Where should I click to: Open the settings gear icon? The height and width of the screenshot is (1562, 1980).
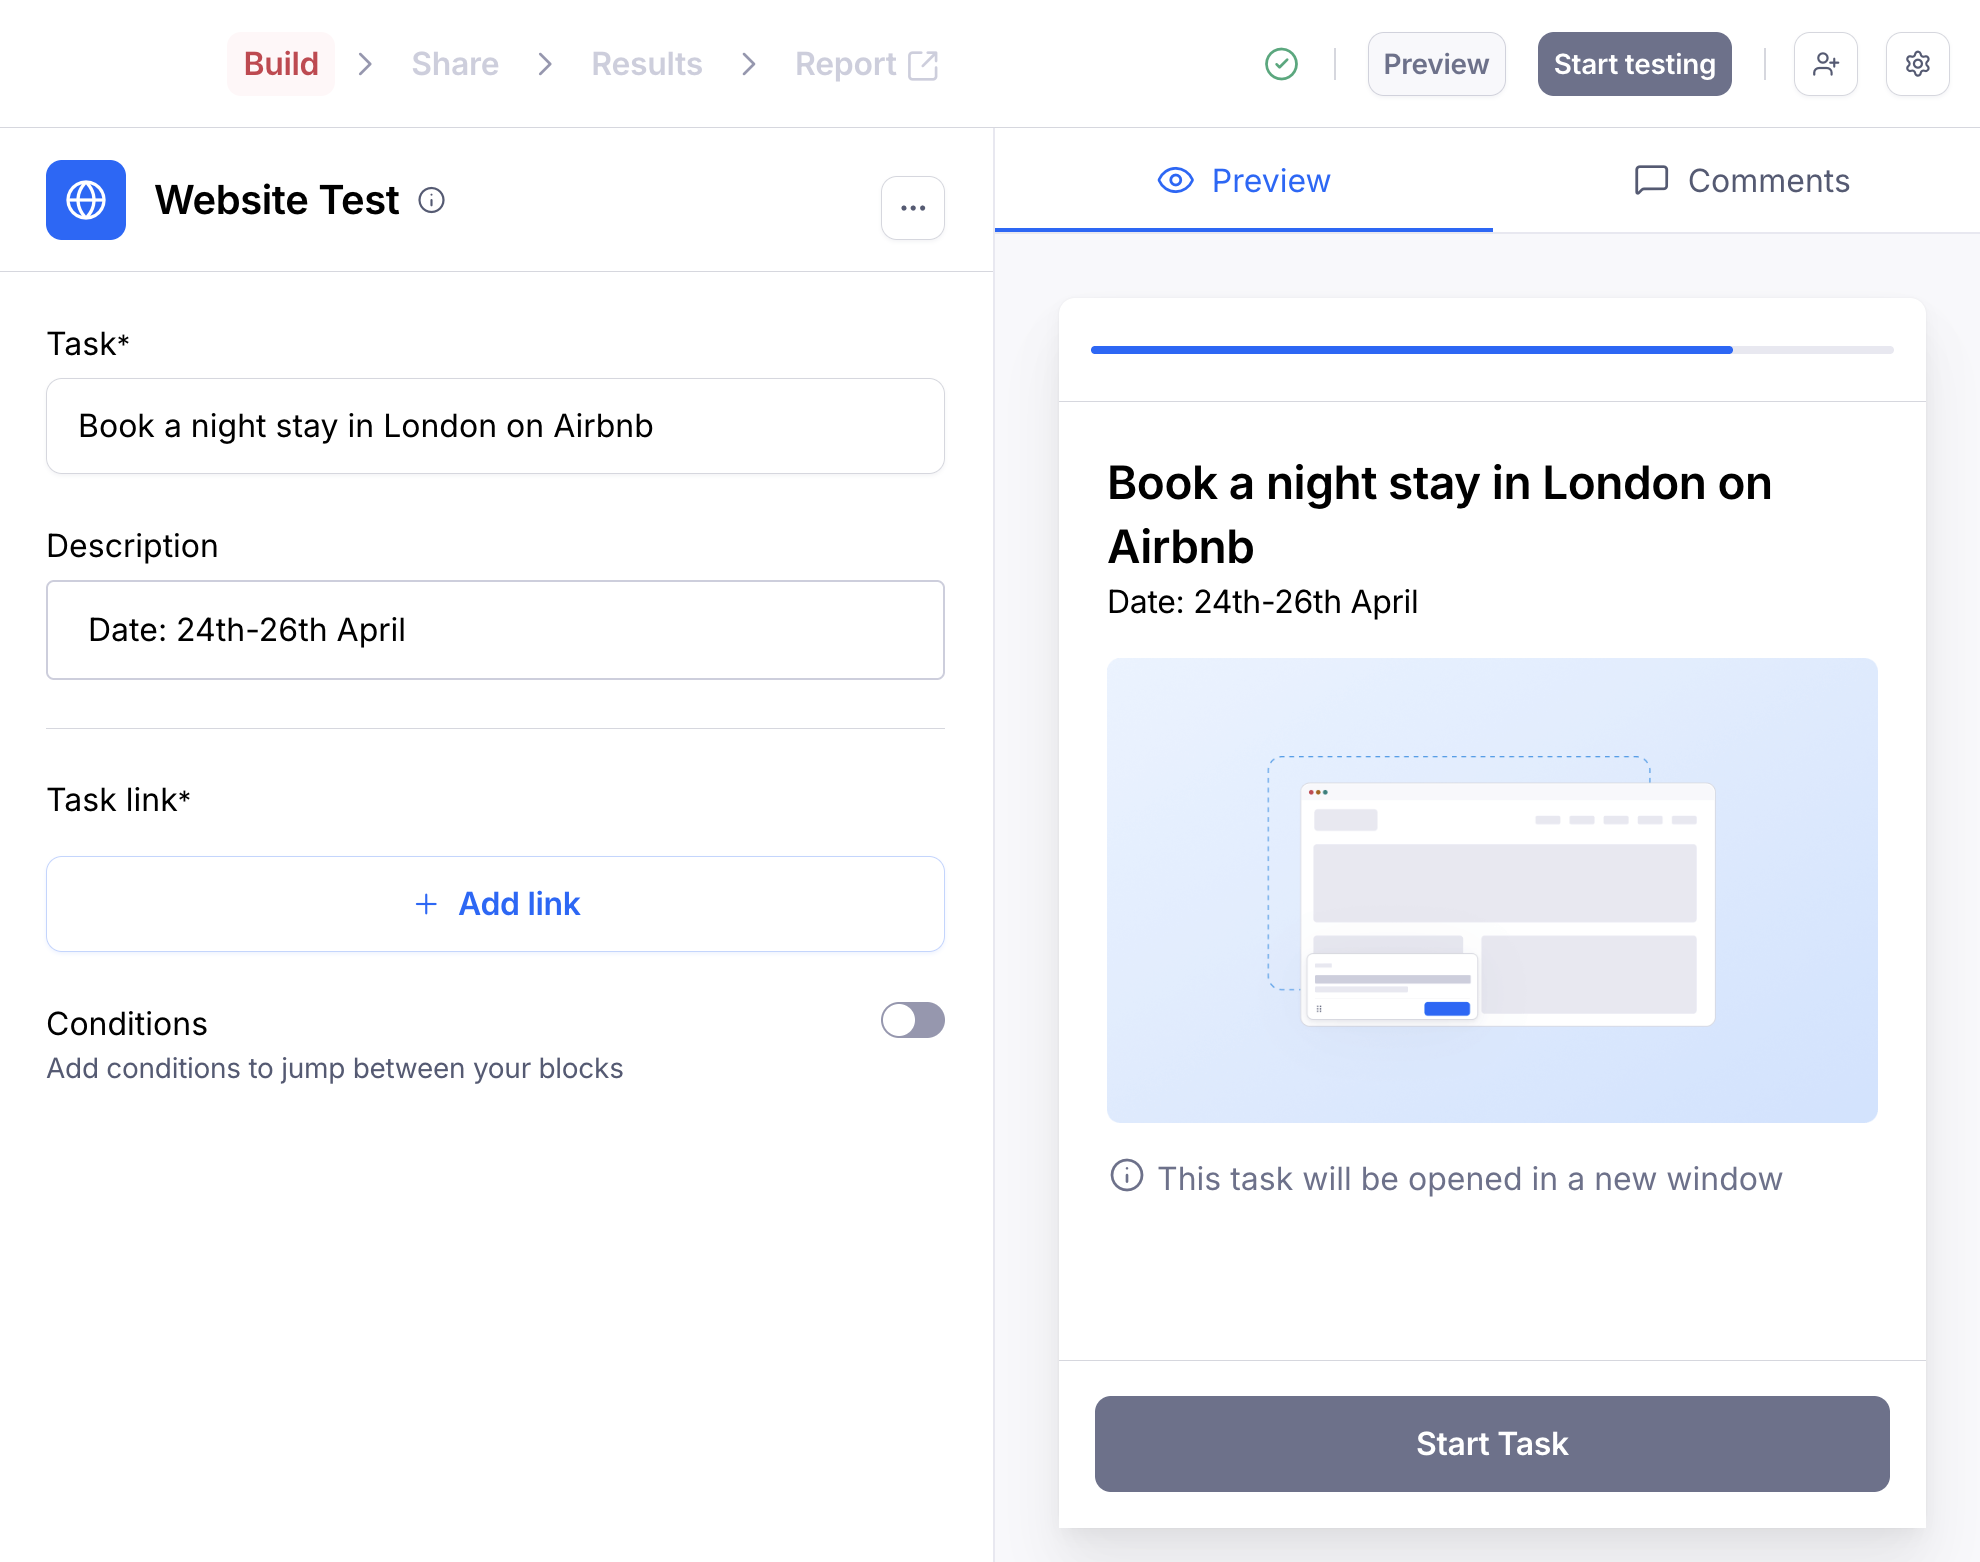[x=1917, y=64]
